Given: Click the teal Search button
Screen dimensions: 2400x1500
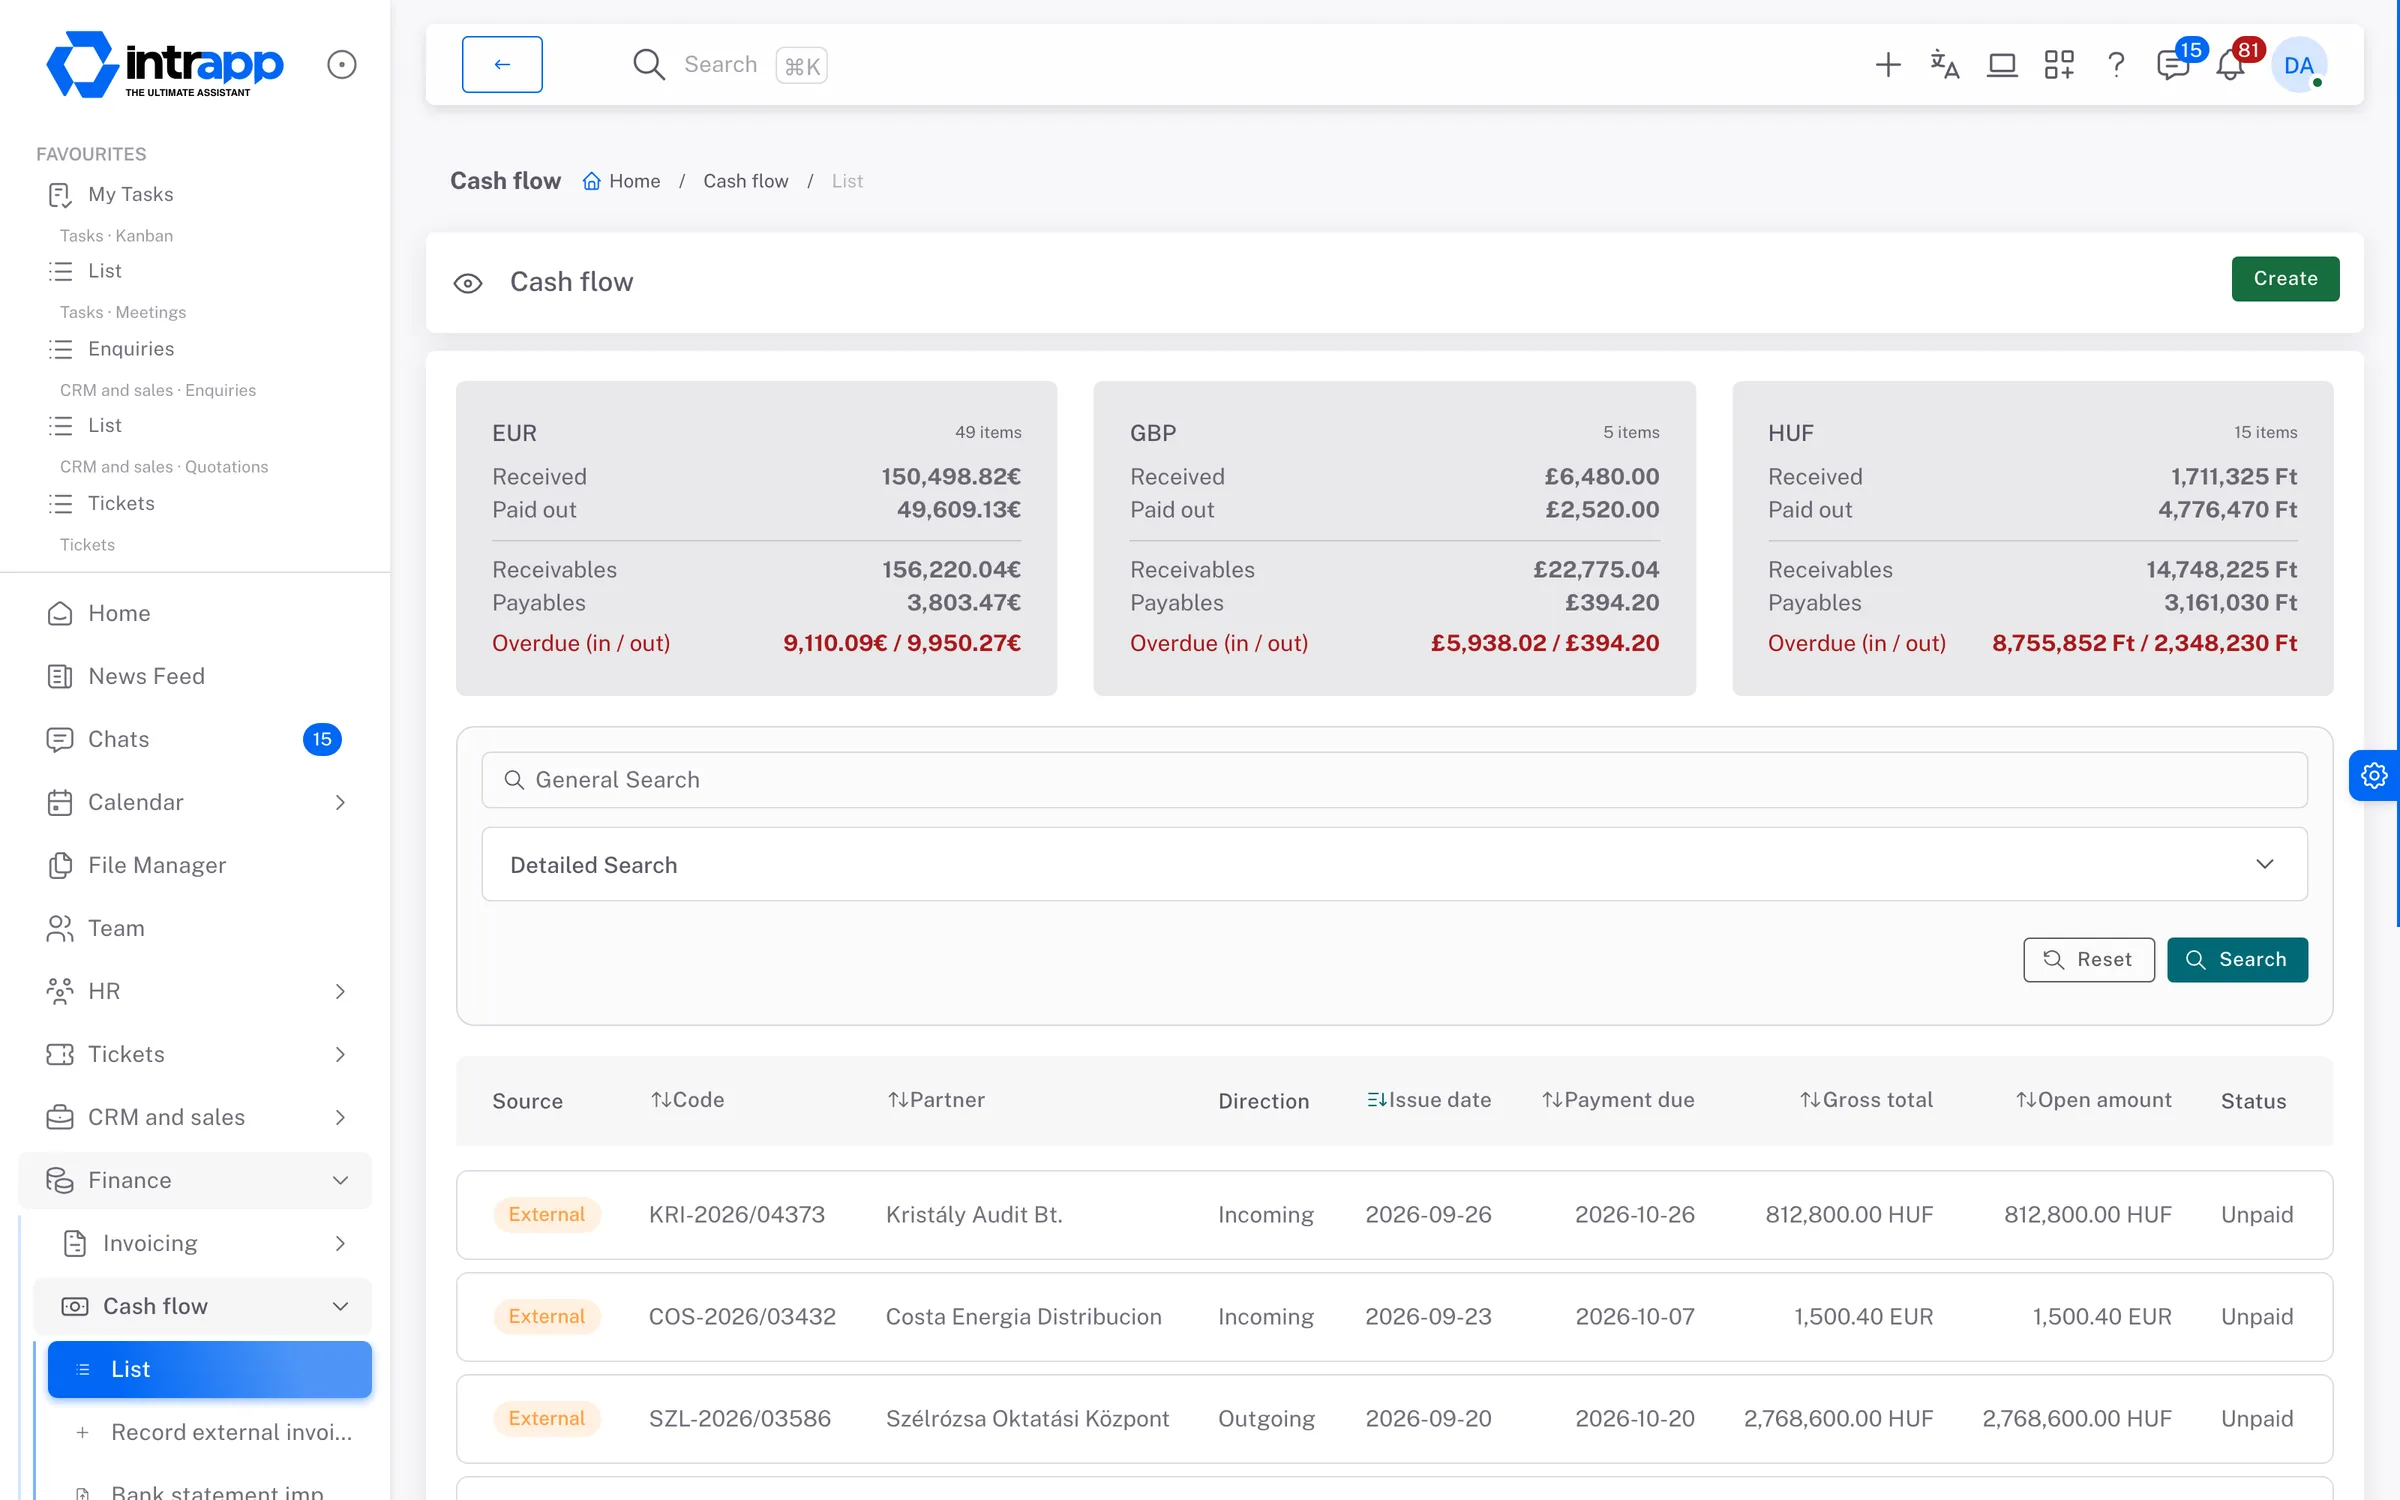Looking at the screenshot, I should tap(2237, 959).
